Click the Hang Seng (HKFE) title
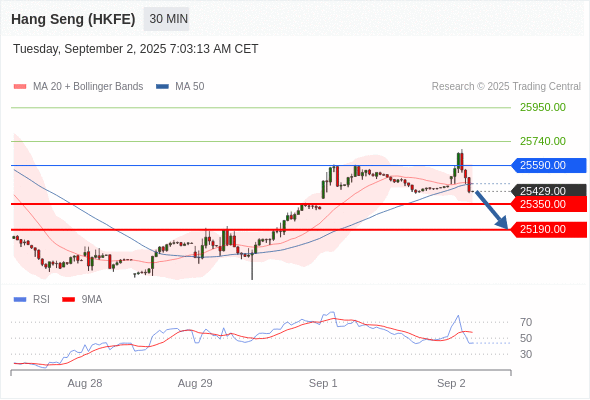This screenshot has height=400, width=590. click(x=73, y=19)
